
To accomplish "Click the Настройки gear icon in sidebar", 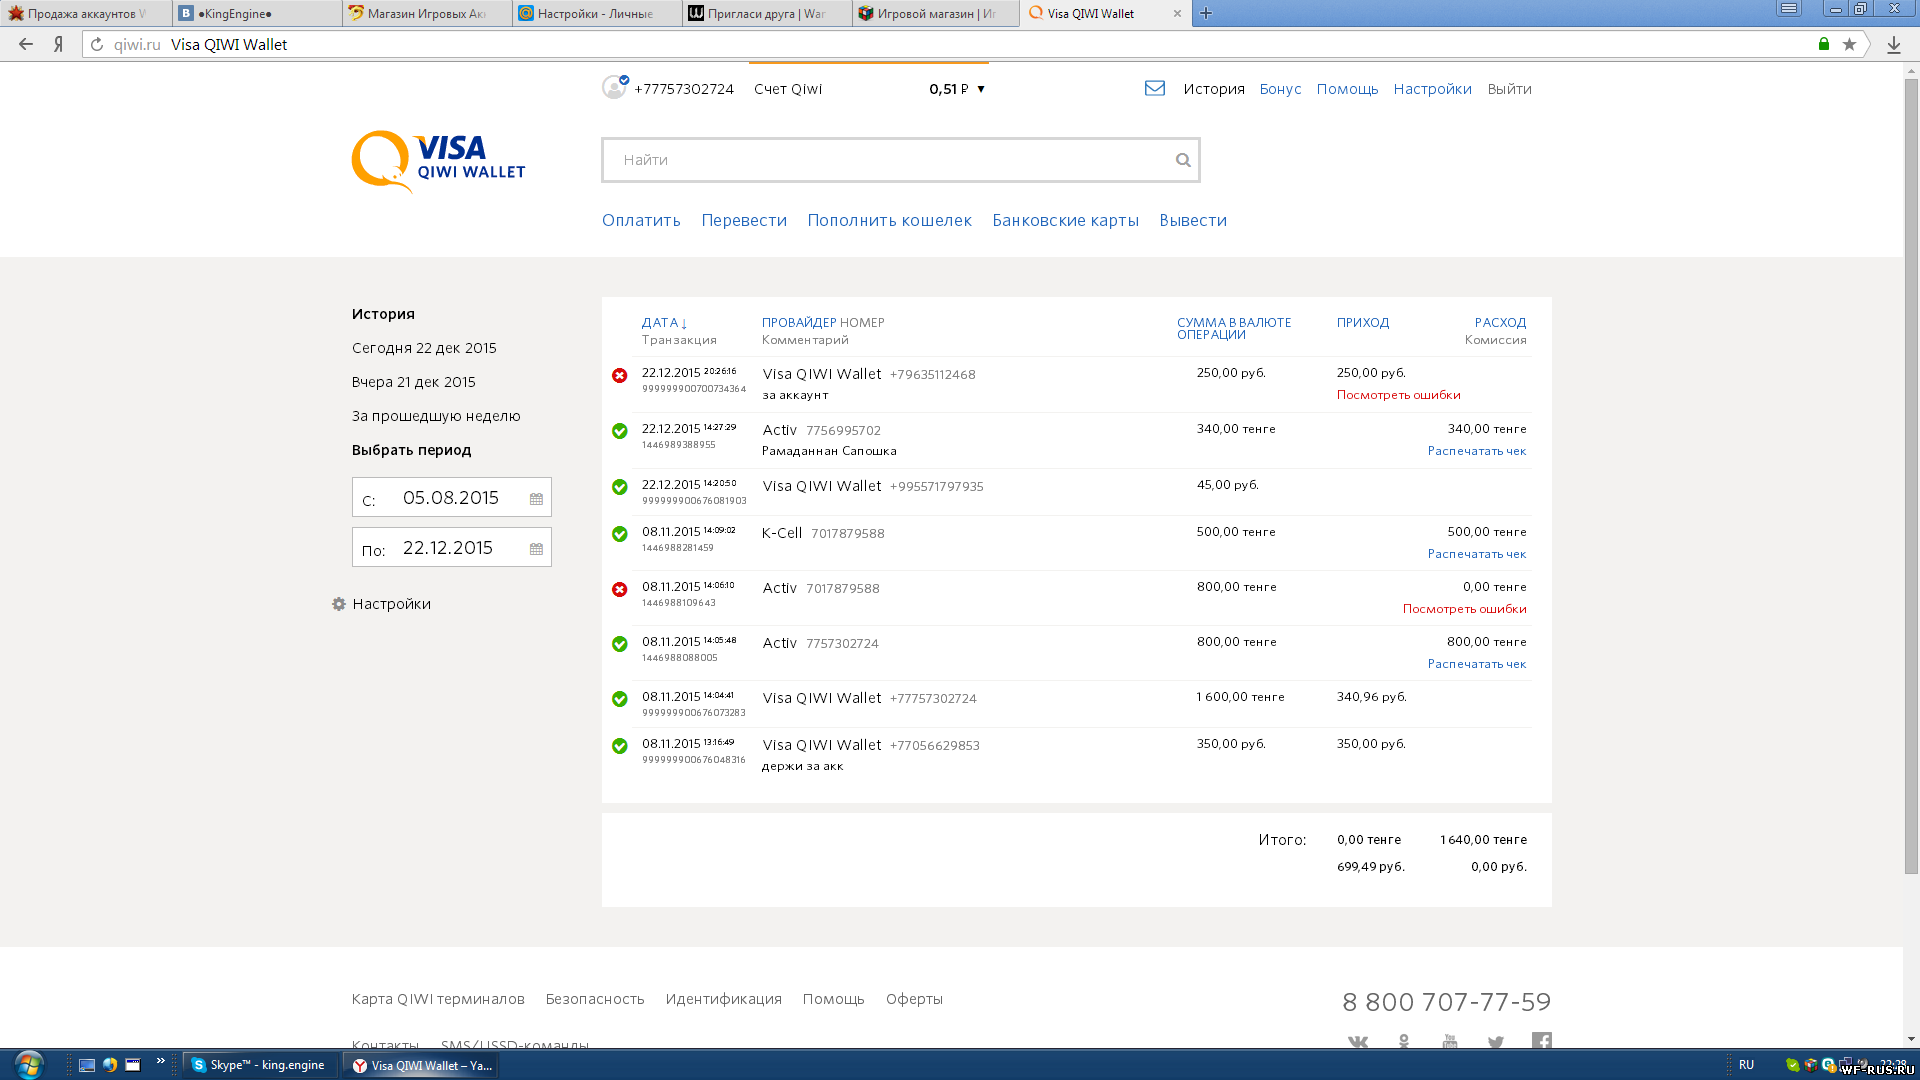I will (x=339, y=604).
